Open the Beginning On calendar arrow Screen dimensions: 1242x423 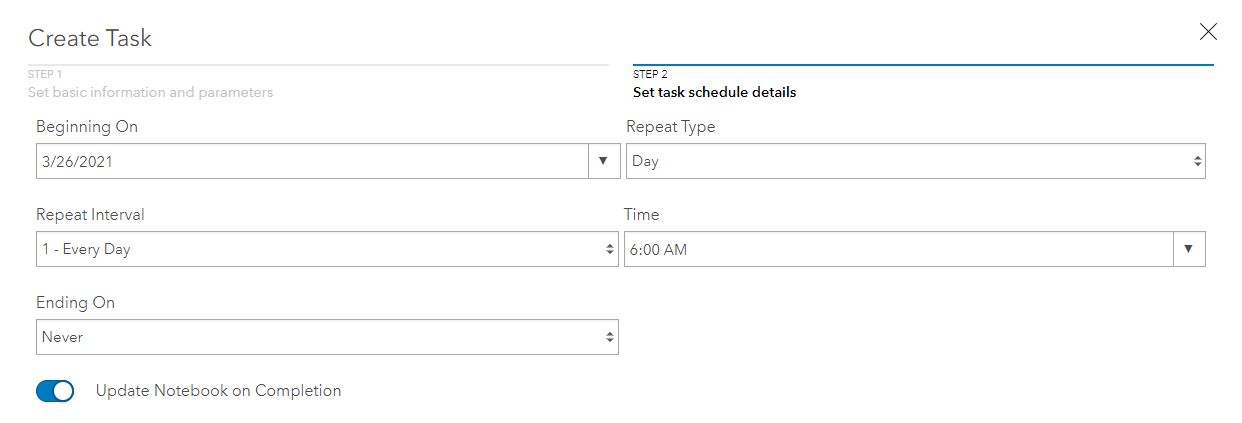[603, 161]
